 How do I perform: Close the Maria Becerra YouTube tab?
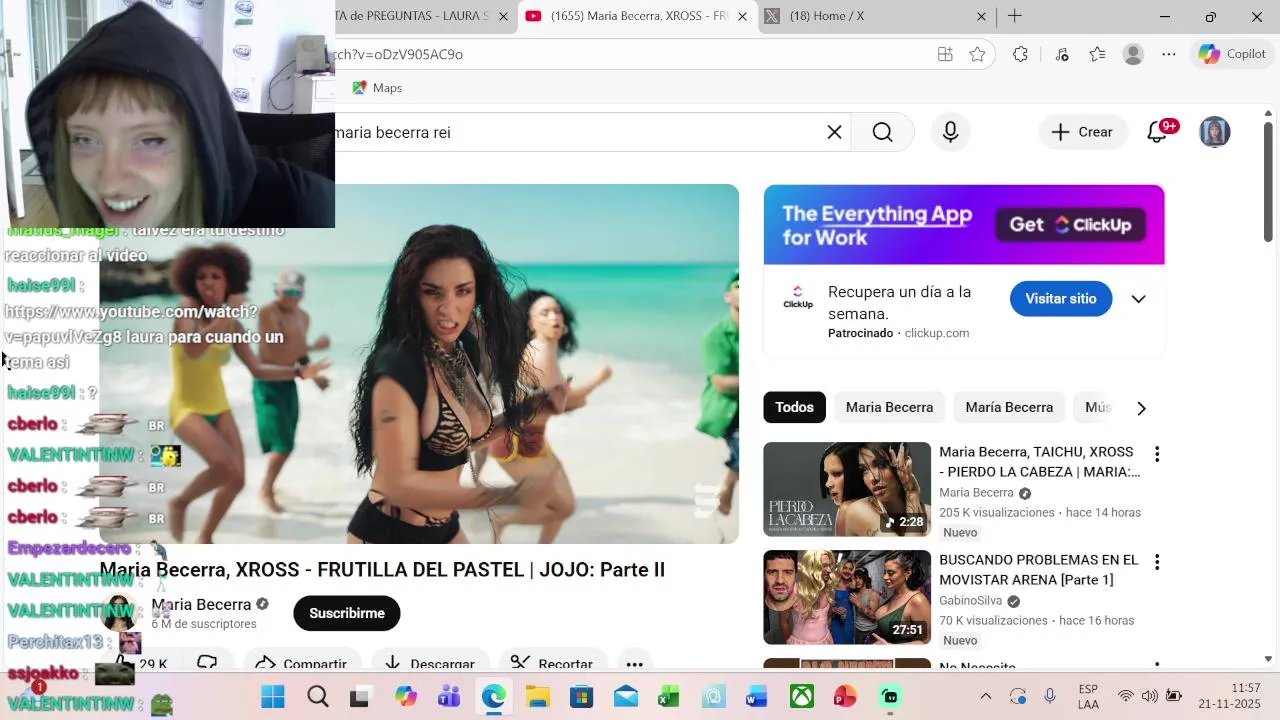[741, 16]
